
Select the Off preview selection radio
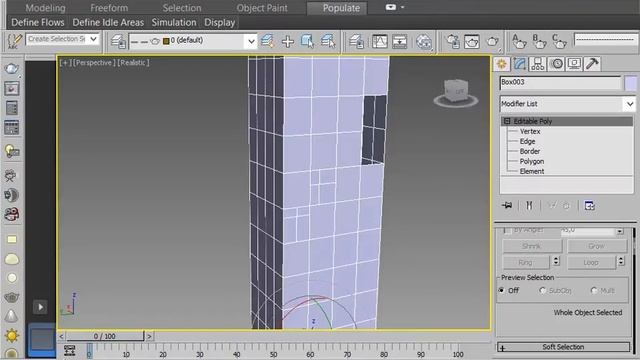(502, 290)
